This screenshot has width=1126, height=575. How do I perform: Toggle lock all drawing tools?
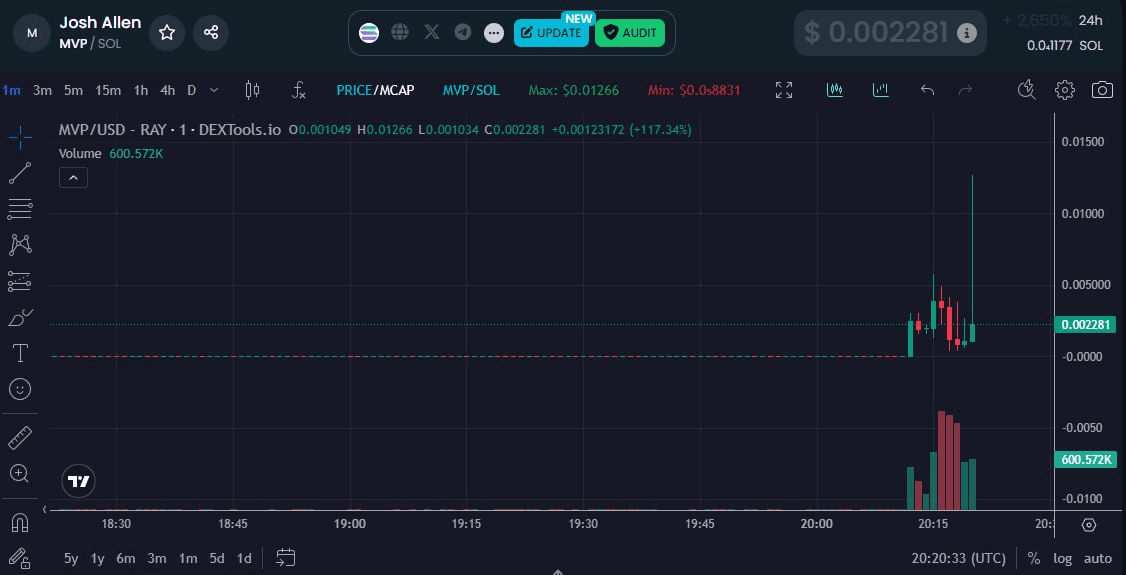click(20, 558)
